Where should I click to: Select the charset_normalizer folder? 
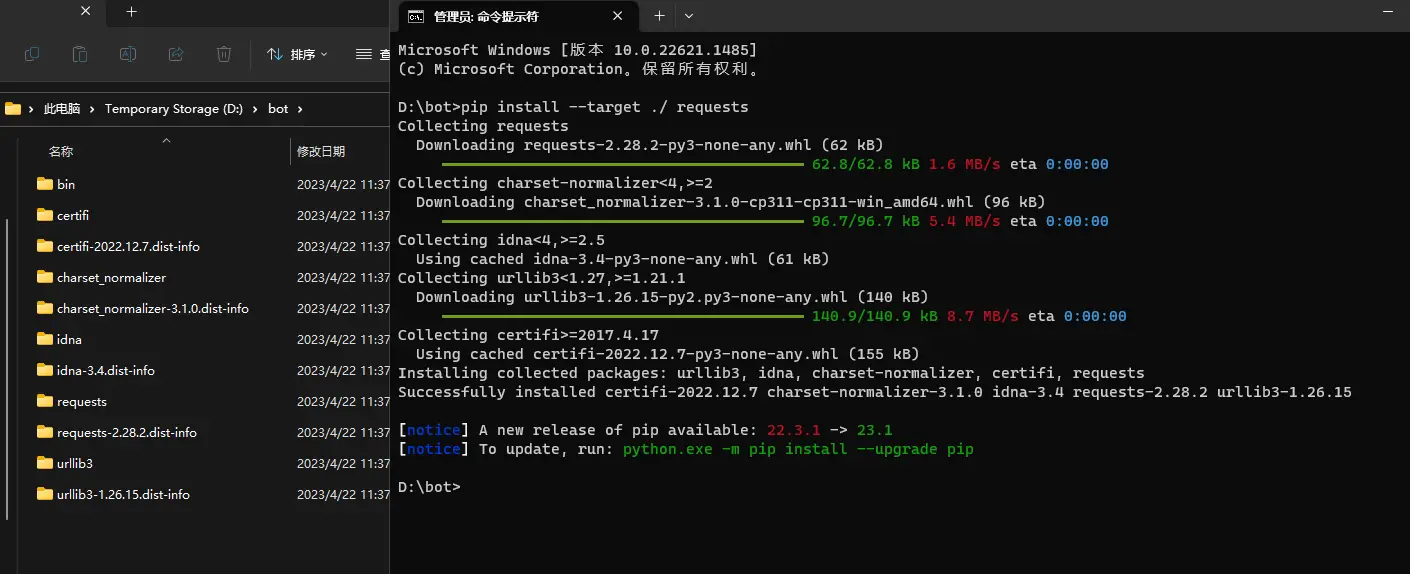[x=111, y=278]
